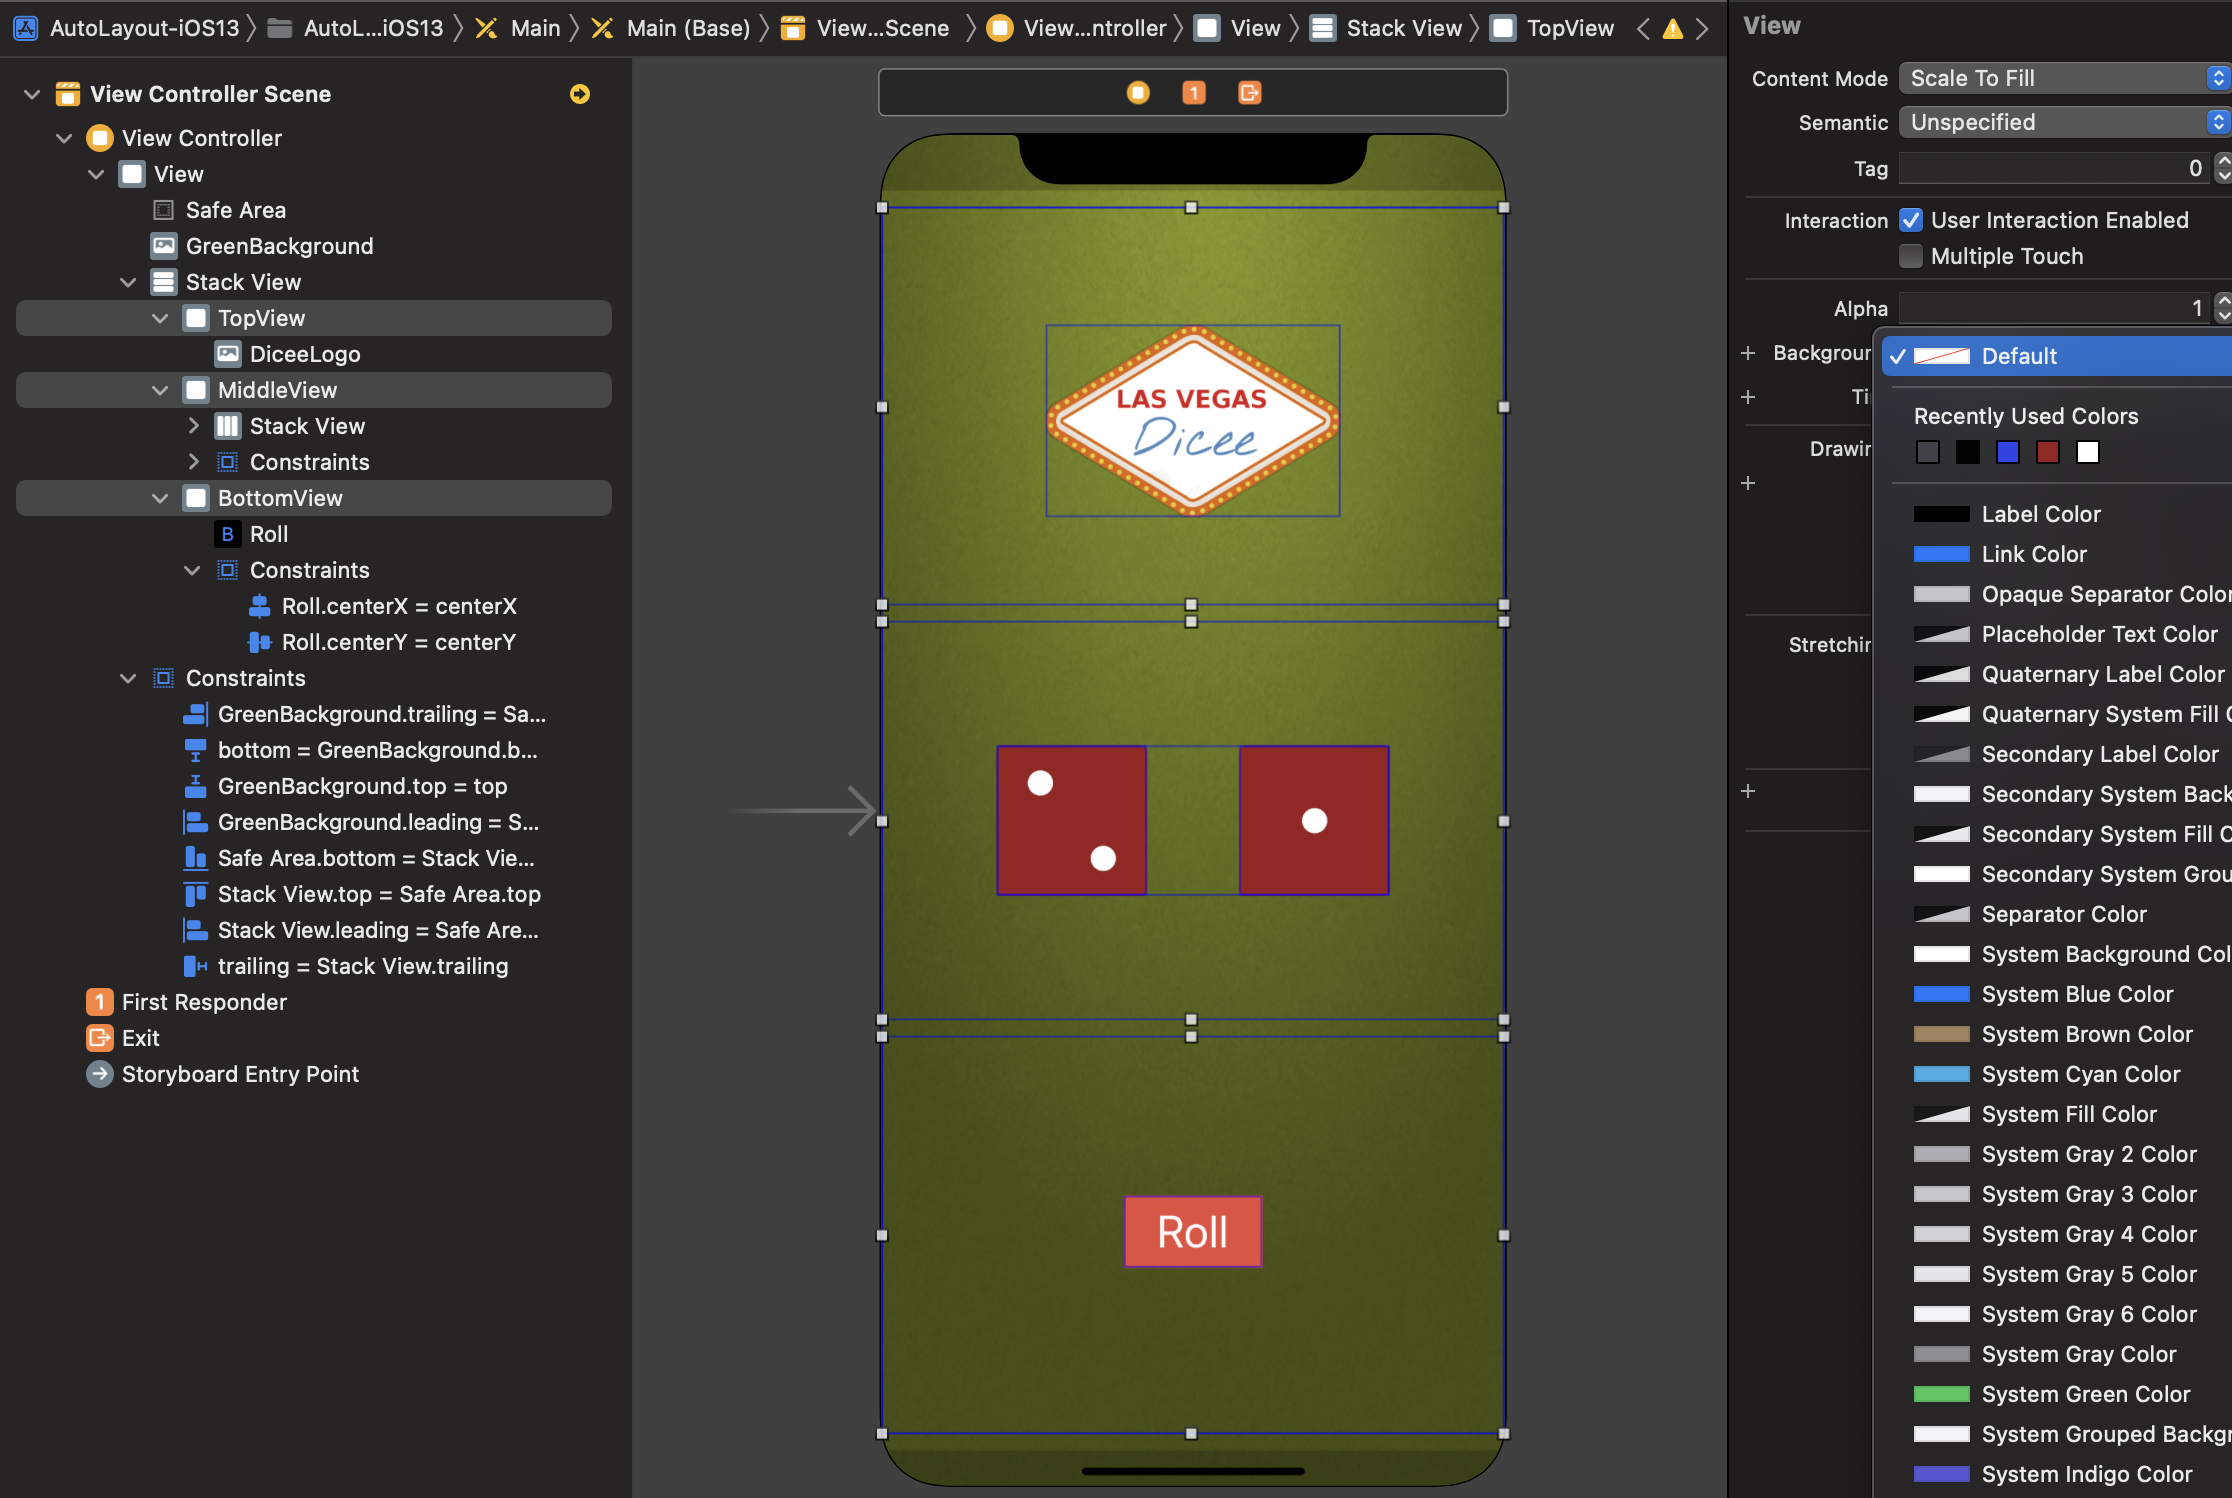
Task: Pick the blue recently used color swatch
Action: point(2007,452)
